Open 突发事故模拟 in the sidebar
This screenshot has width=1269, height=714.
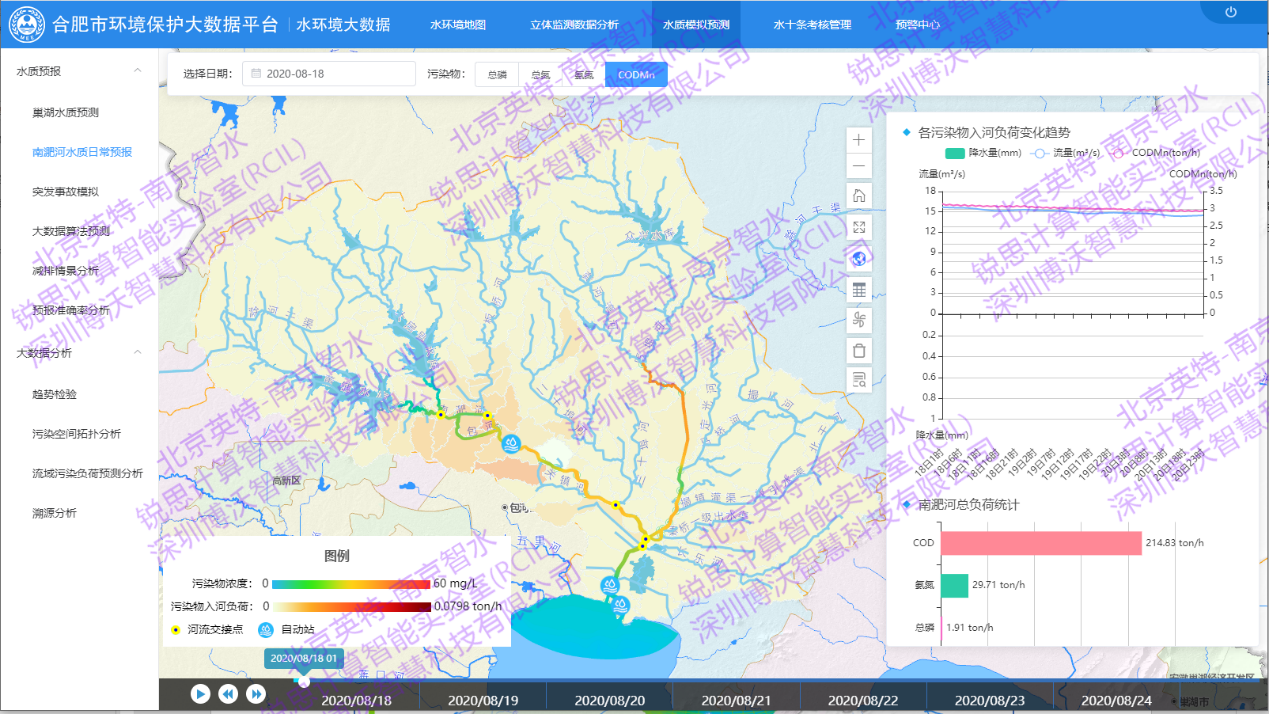tap(66, 191)
